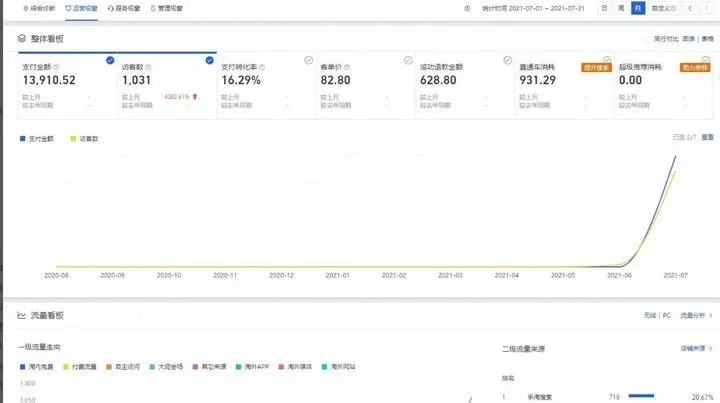
Task: Click the help icon next to 访客数
Action: 148,67
